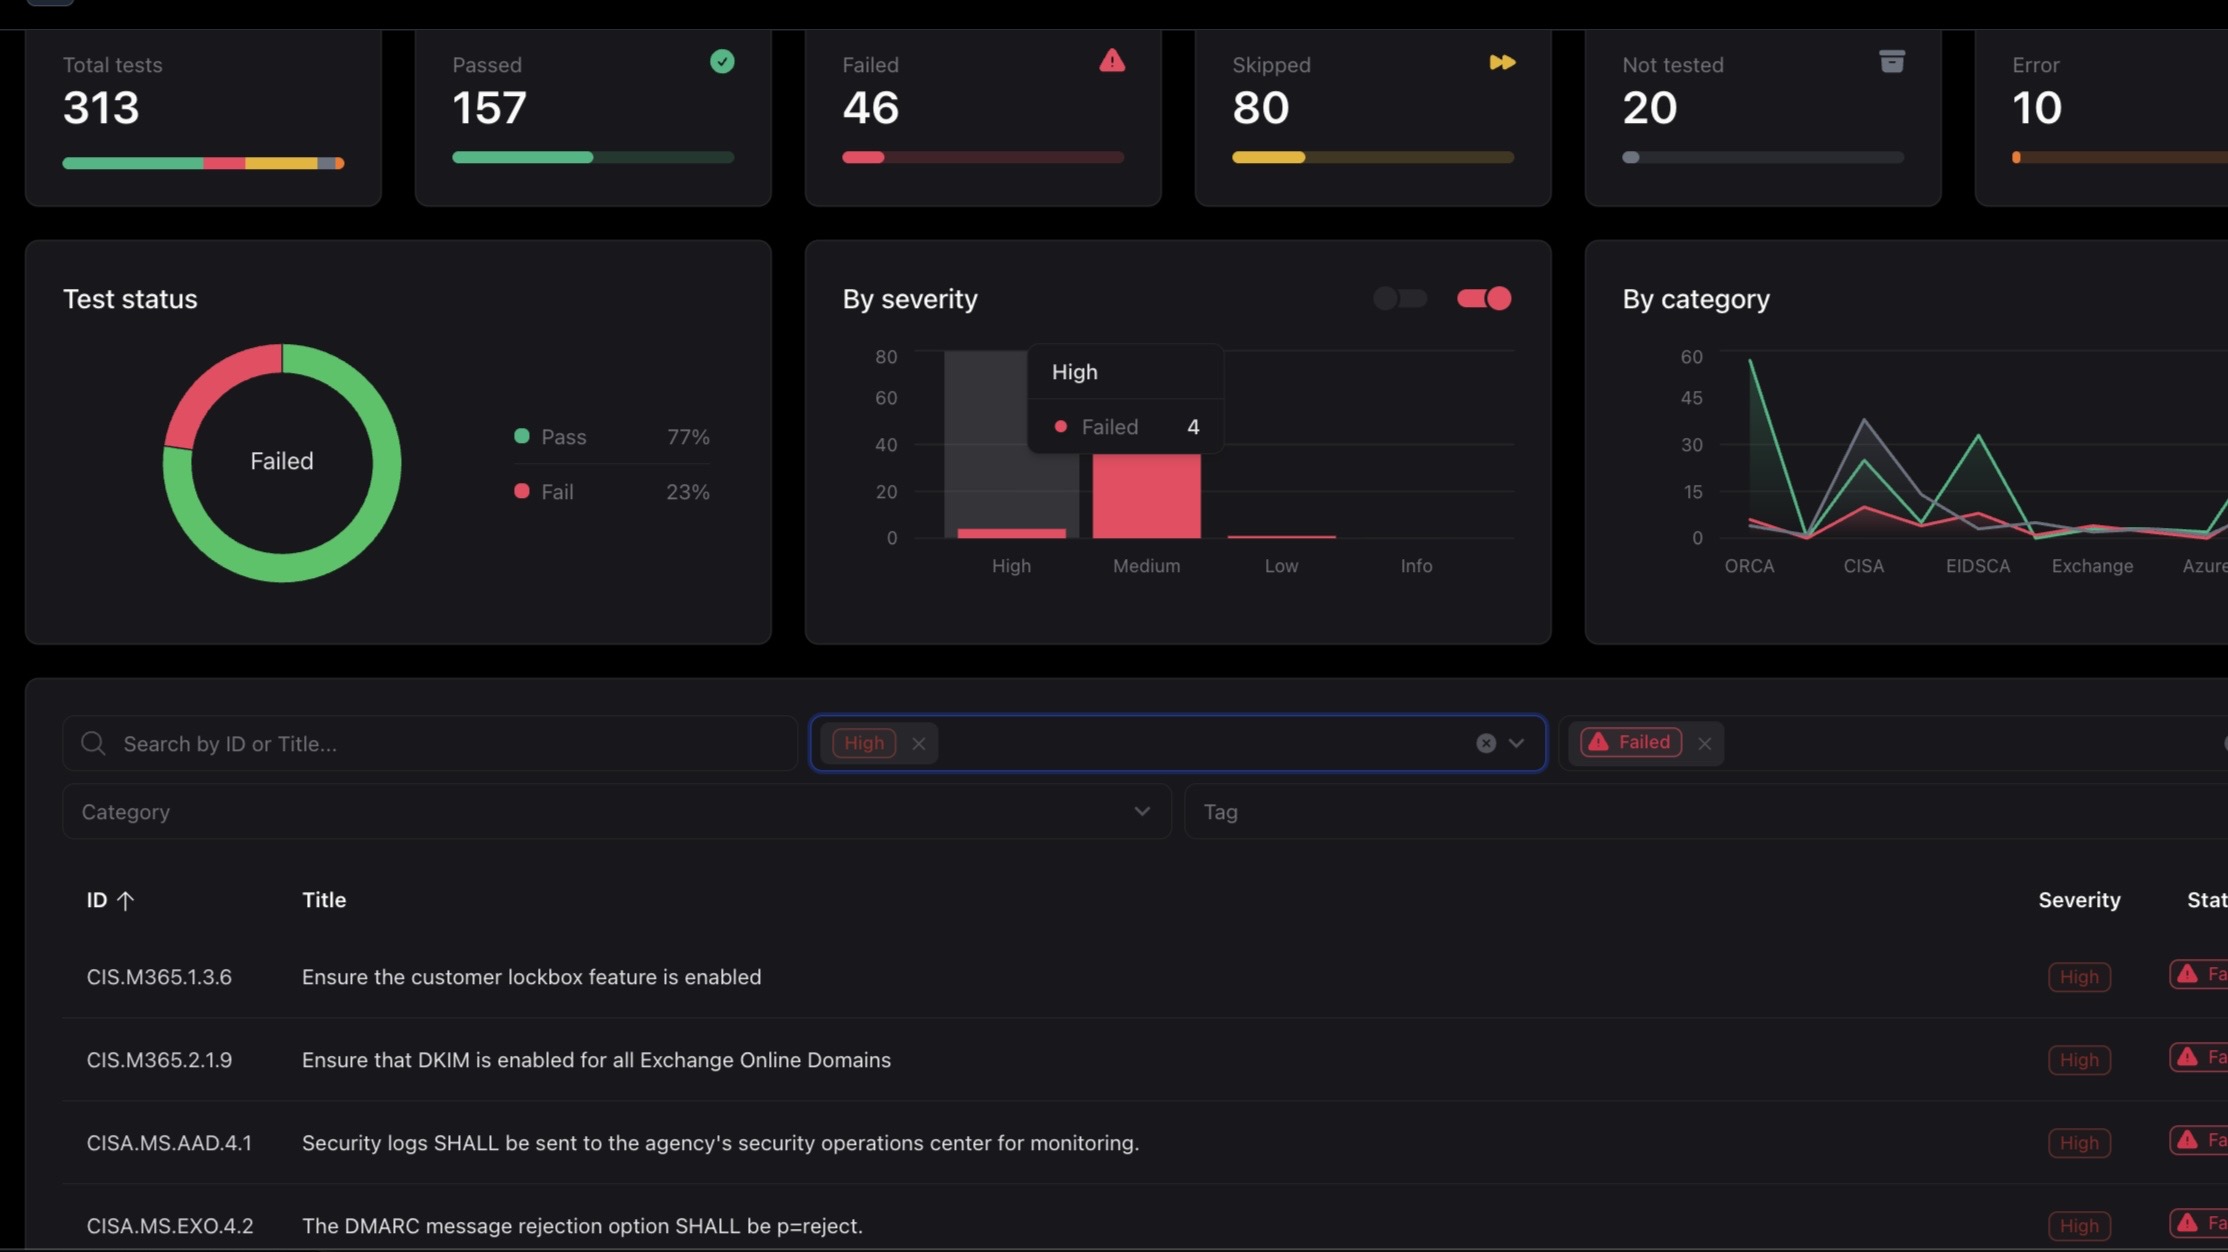Image resolution: width=2228 pixels, height=1252 pixels.
Task: Click Failed status badge in CISA.MS.AAD.4.1 row
Action: (x=2199, y=1140)
